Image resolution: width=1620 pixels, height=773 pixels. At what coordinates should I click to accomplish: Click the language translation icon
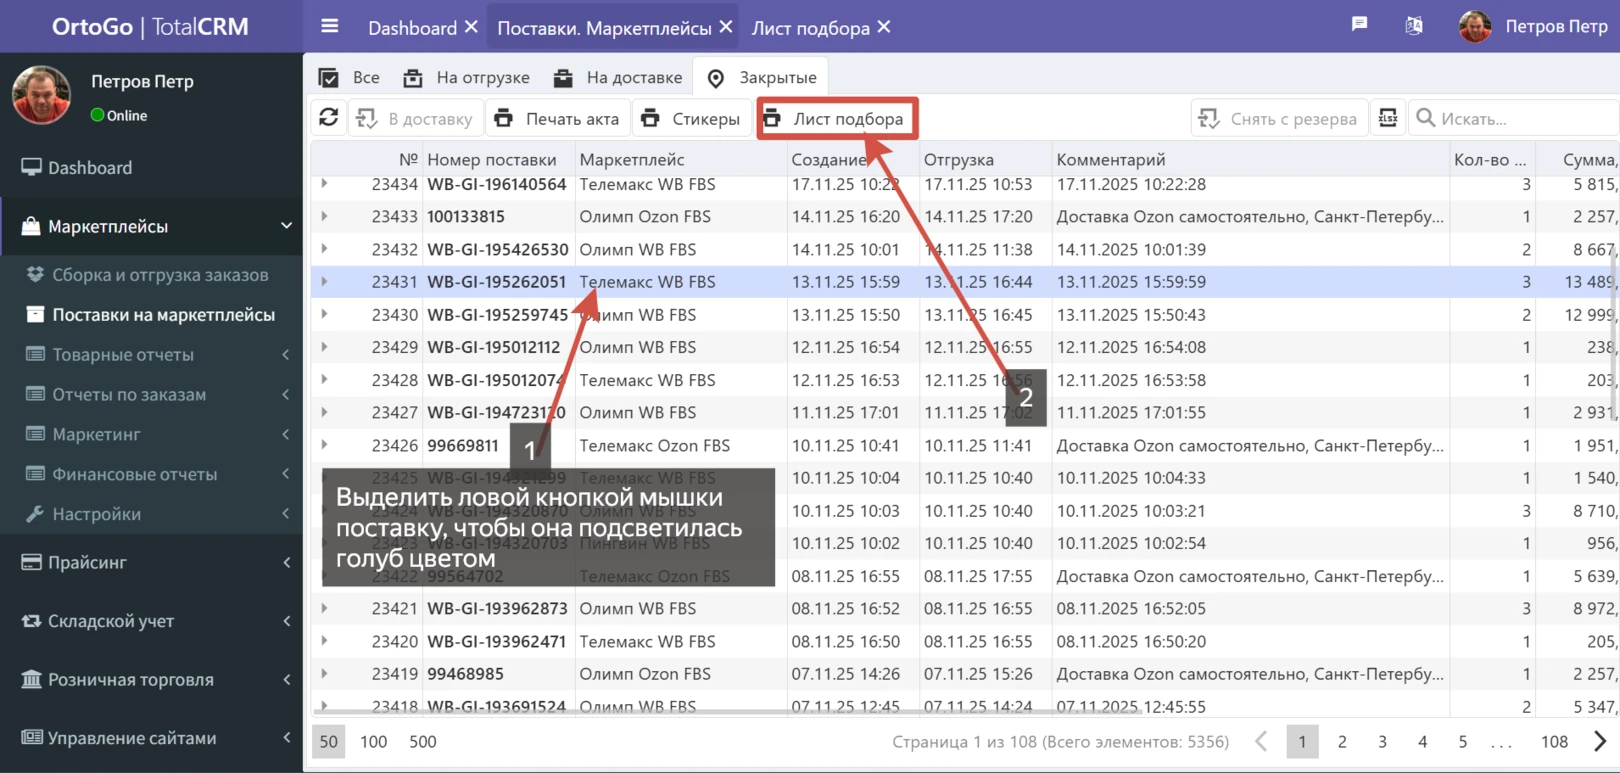[1413, 26]
